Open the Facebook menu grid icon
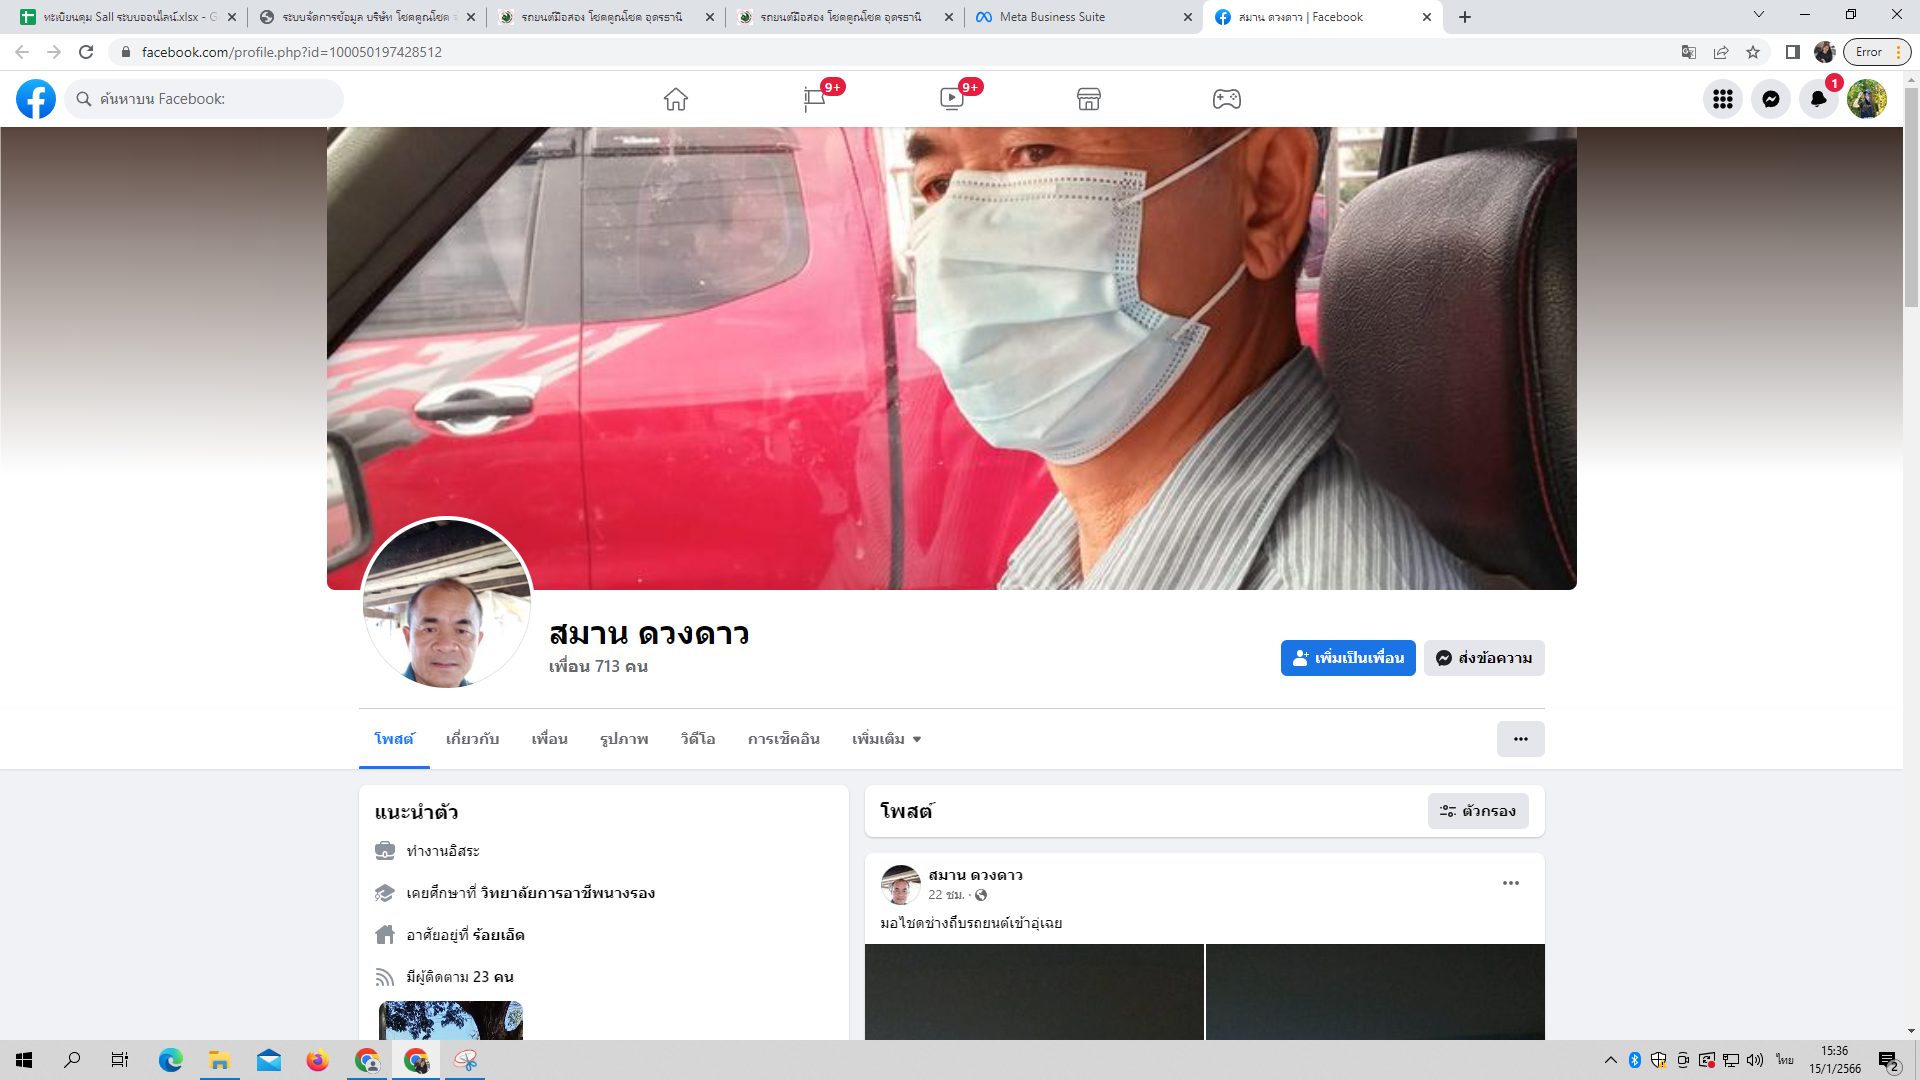The height and width of the screenshot is (1080, 1920). pyautogui.click(x=1722, y=99)
